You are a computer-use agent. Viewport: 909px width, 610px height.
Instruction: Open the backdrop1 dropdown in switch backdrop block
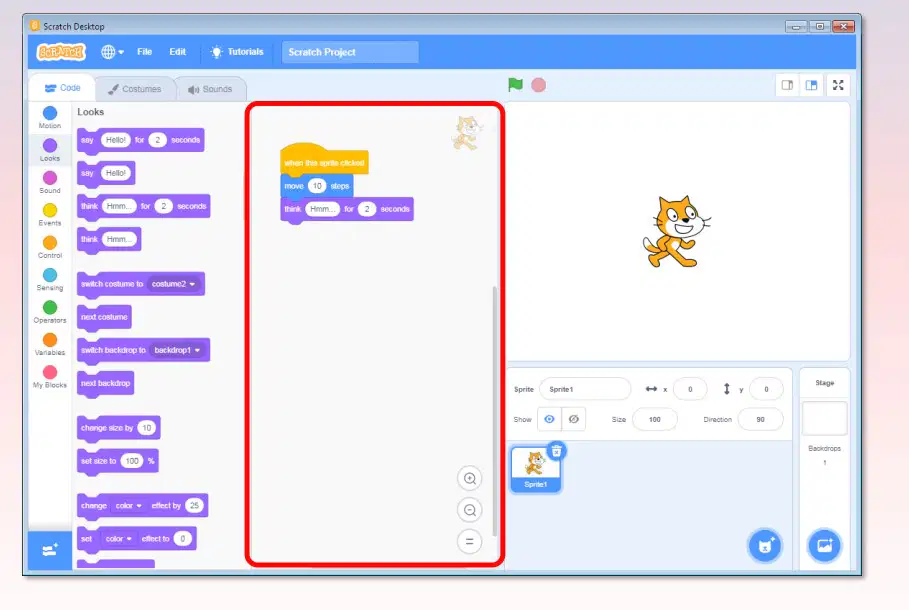pos(177,350)
